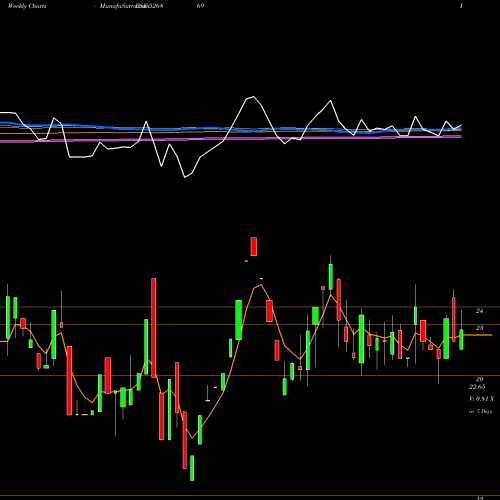Click the lowest green candlestick at chart bottom
The width and height of the screenshot is (500, 500).
click(x=192, y=468)
